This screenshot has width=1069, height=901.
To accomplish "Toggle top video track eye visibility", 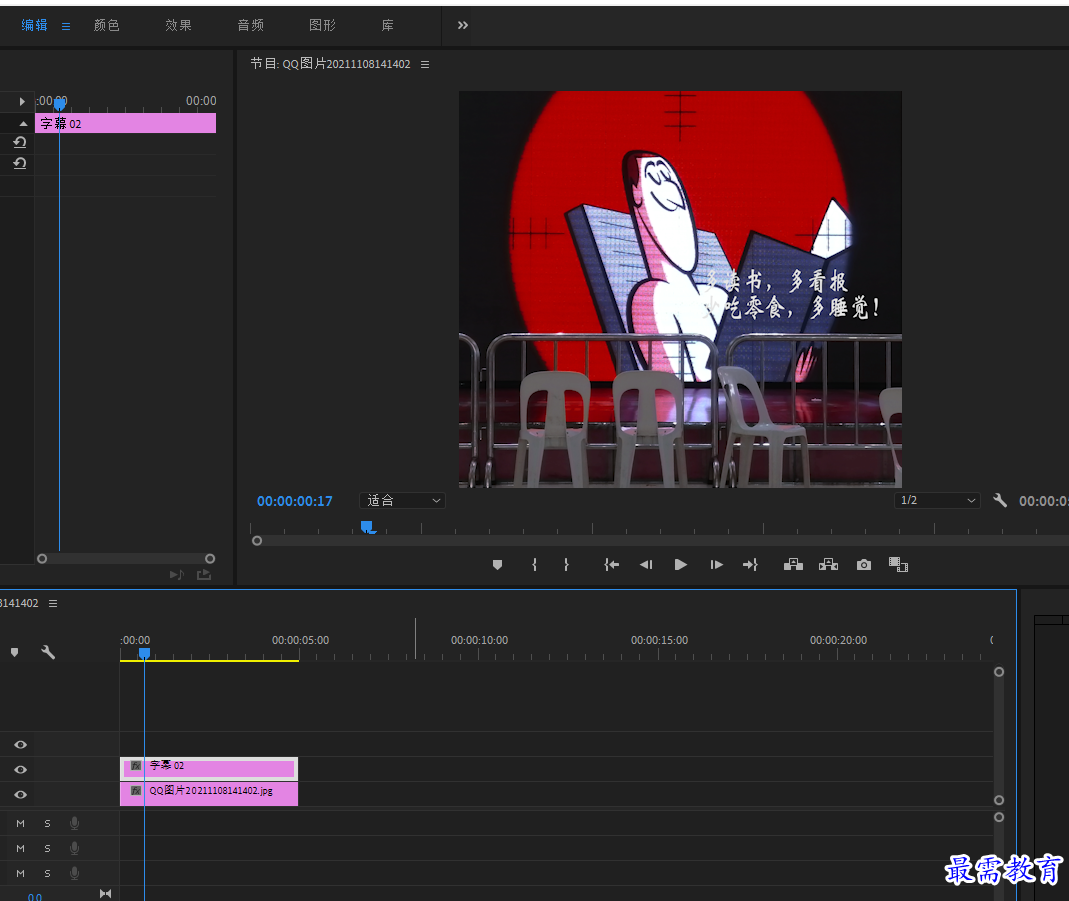I will coord(20,745).
